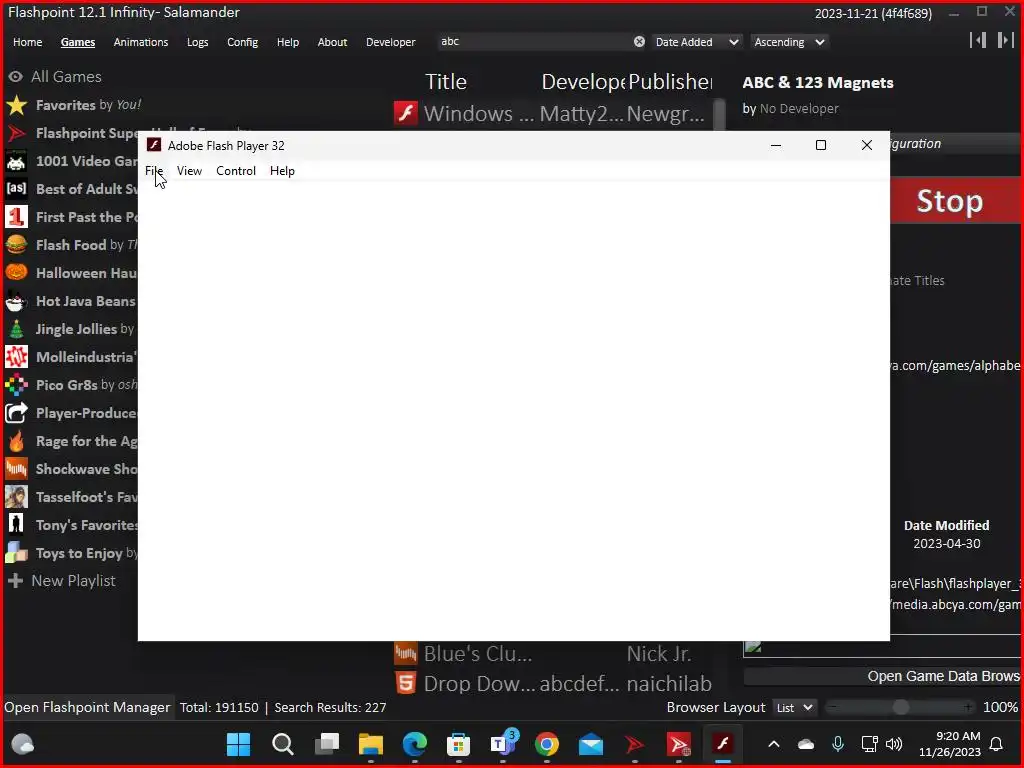Screen dimensions: 1024x768
Task: Click the Stop button for running game
Action: point(953,201)
